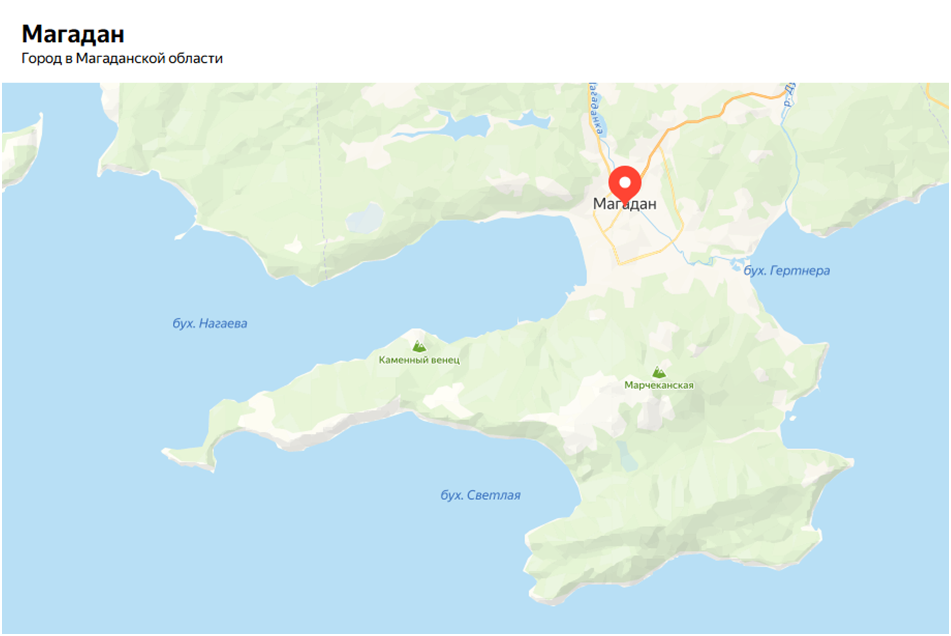Click the р. Дукча river label
Screen dimensions: 951x636
[x=788, y=95]
